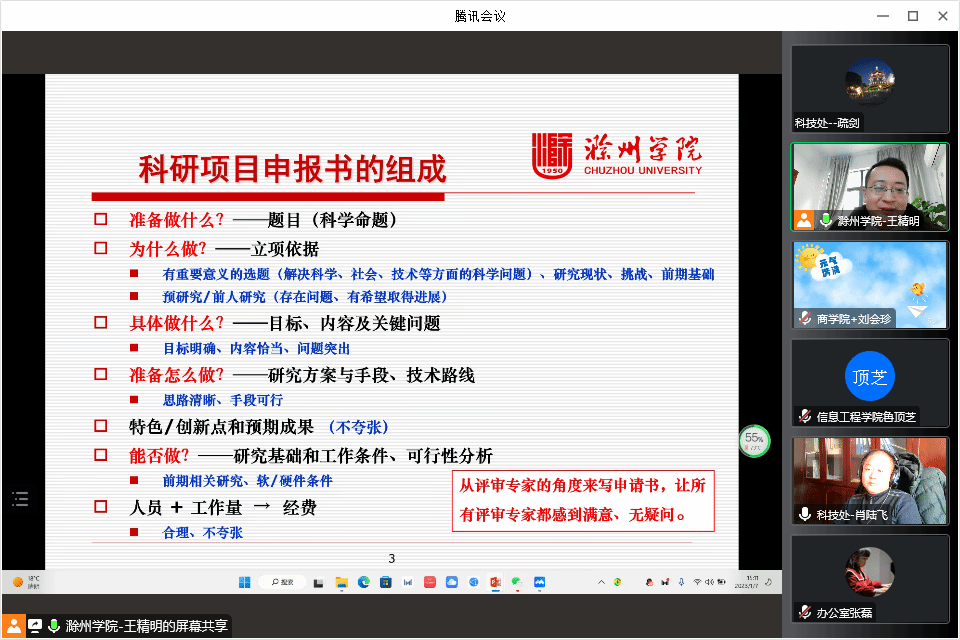Open File Explorer from the shared taskbar

click(x=341, y=582)
